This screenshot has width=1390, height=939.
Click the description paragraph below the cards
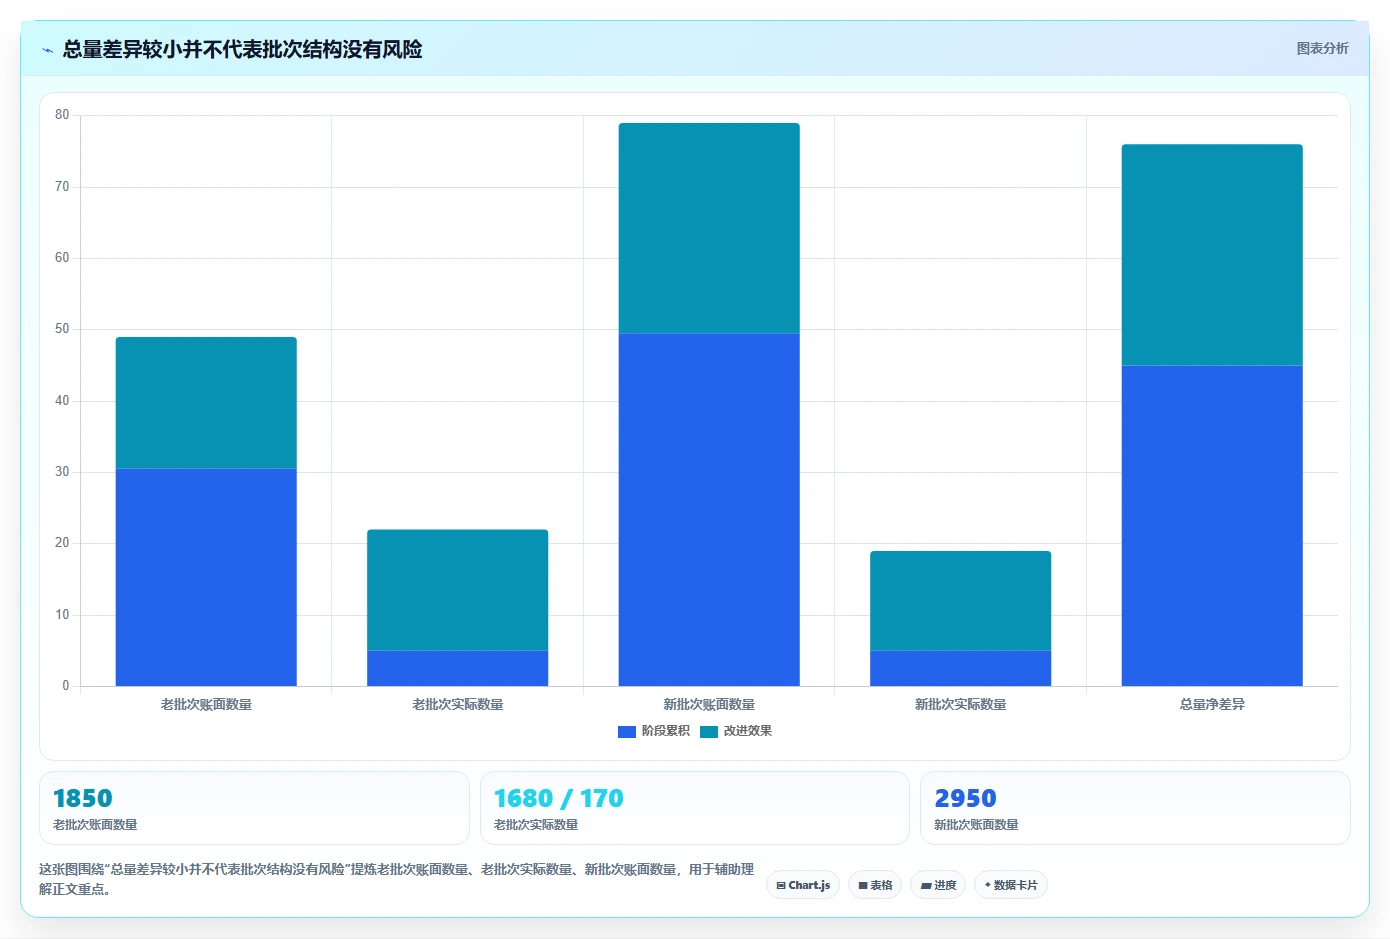pyautogui.click(x=396, y=879)
